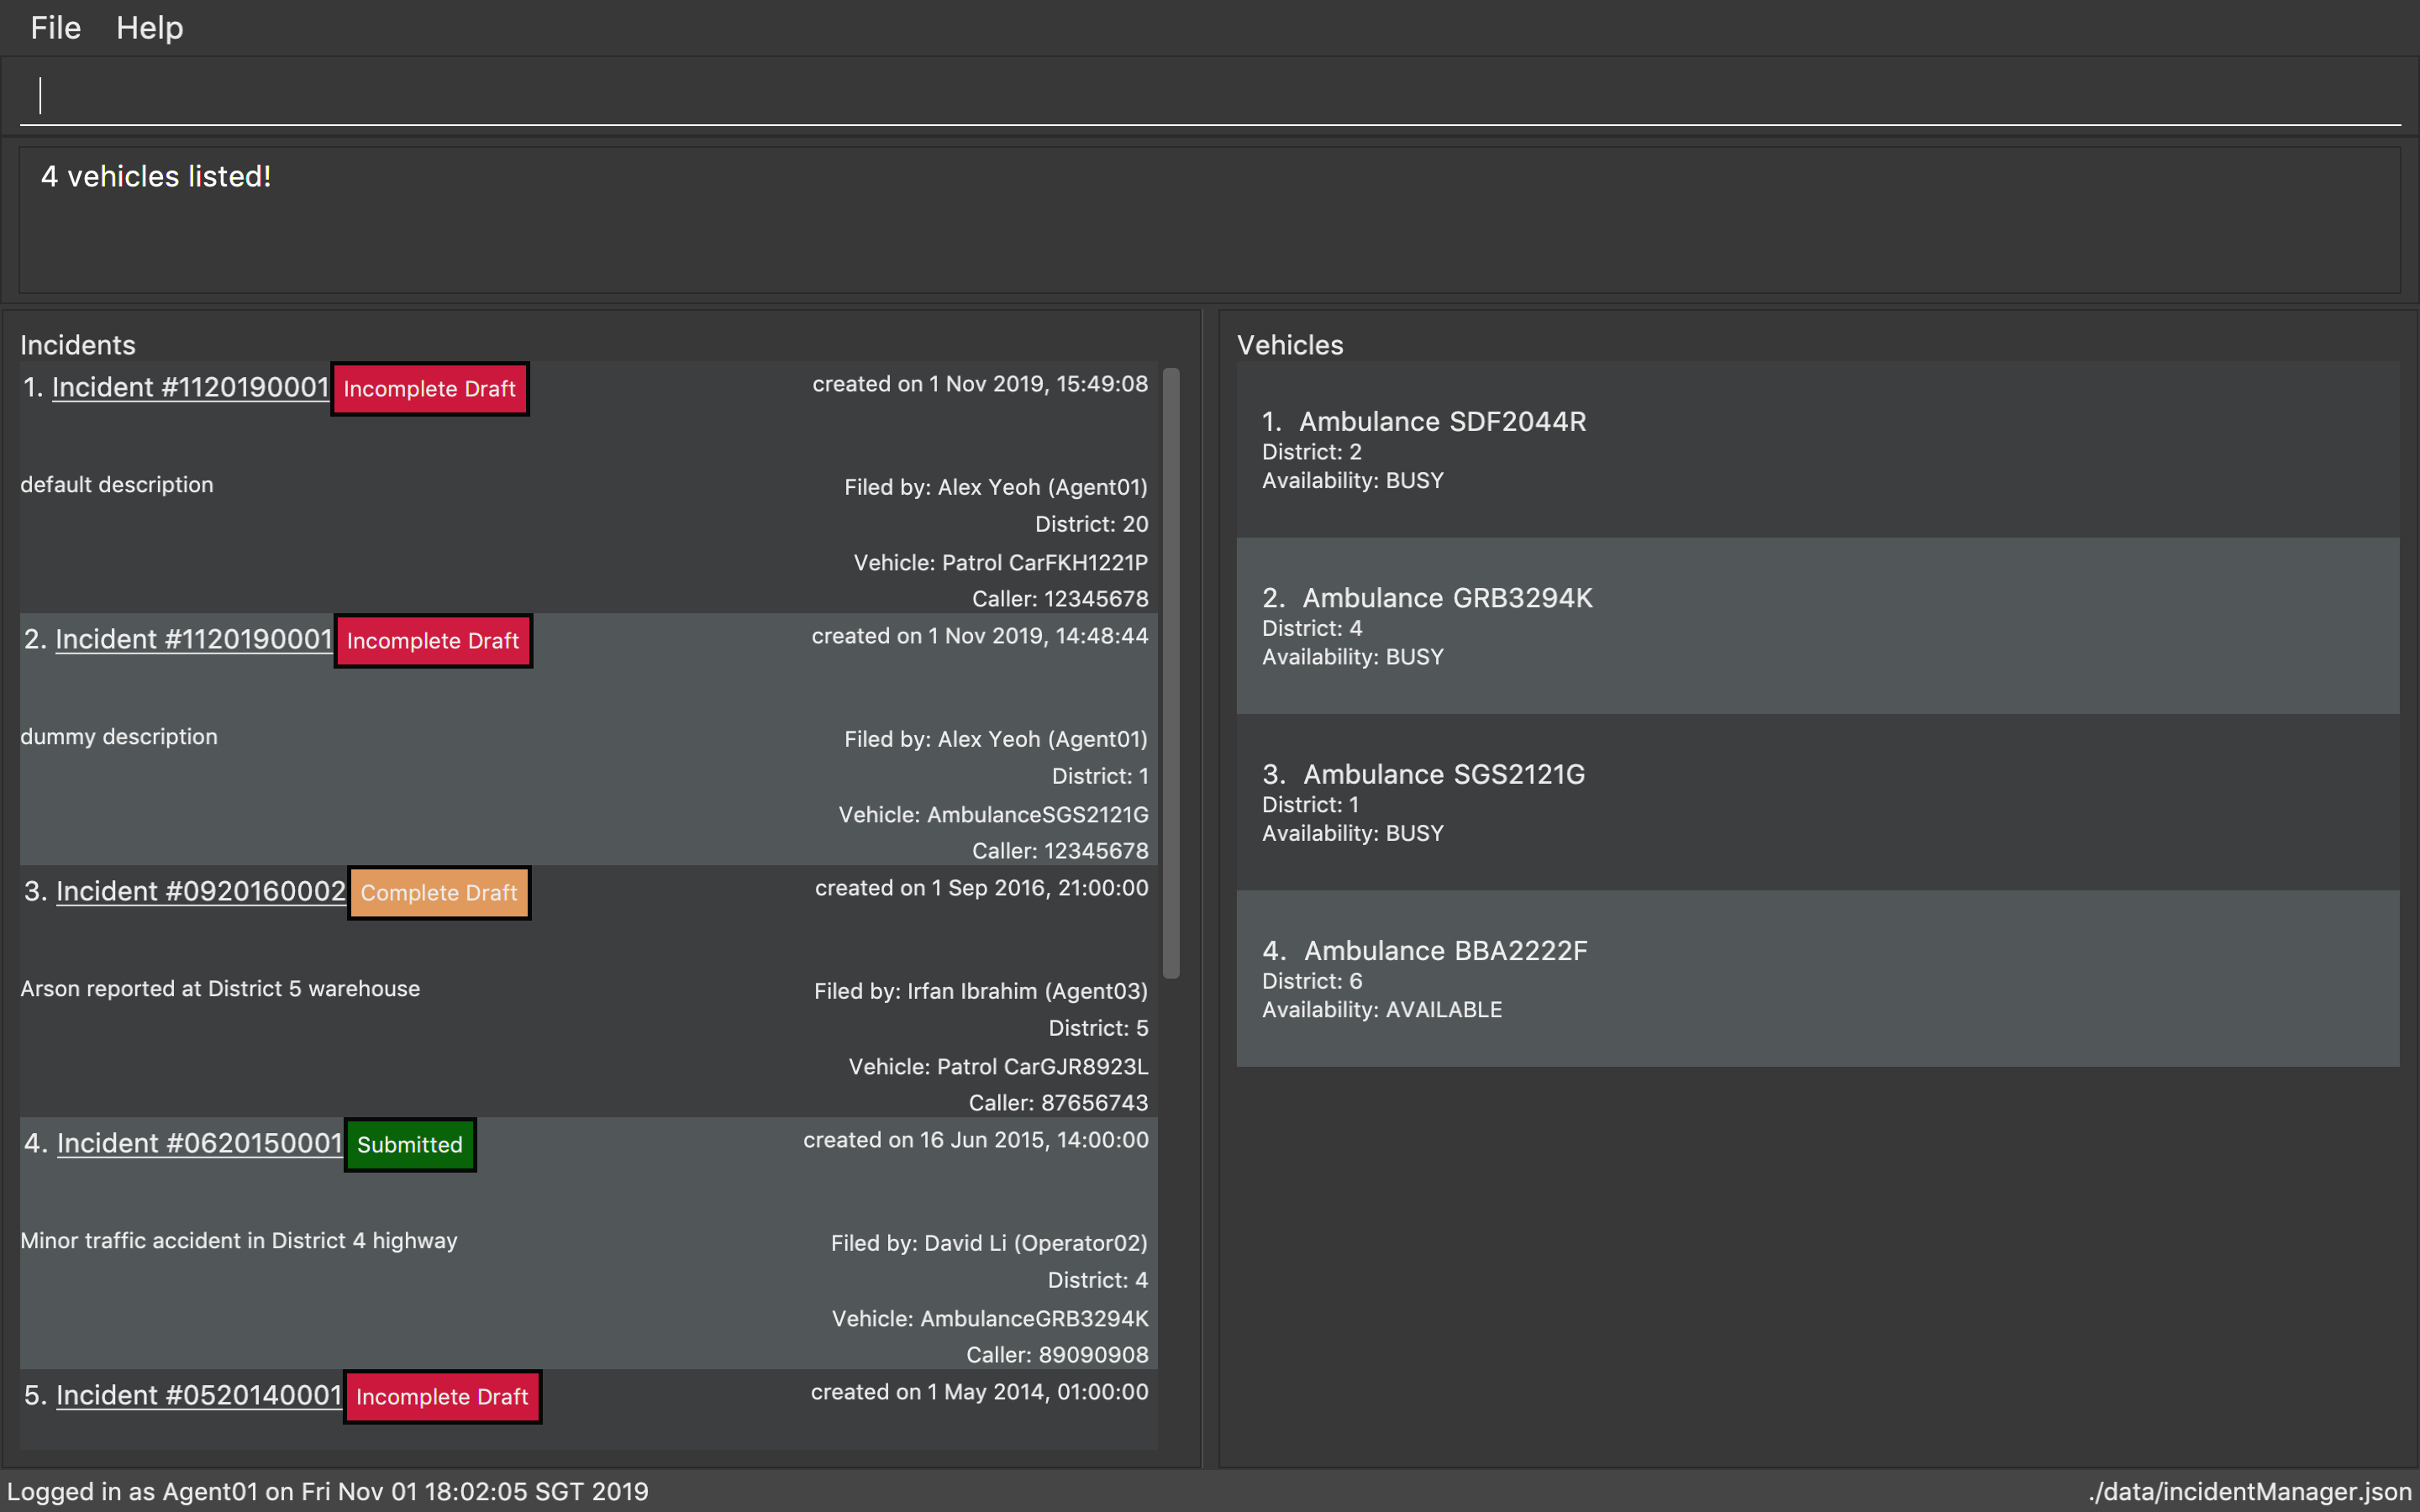Open the File menu
The width and height of the screenshot is (2420, 1512).
tap(55, 28)
